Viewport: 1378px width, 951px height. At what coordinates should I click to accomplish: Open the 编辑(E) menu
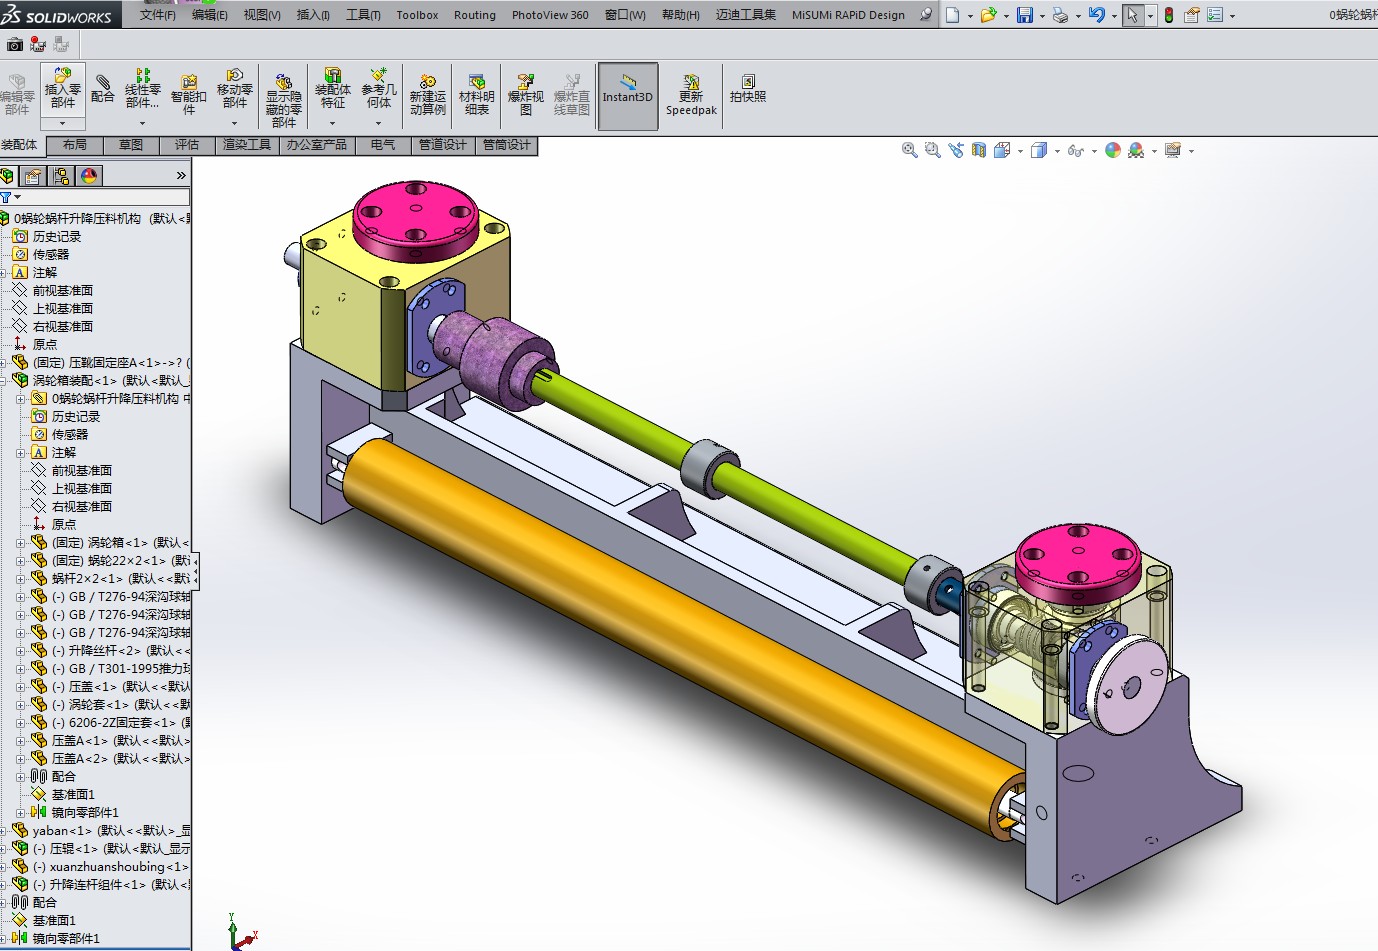point(209,15)
